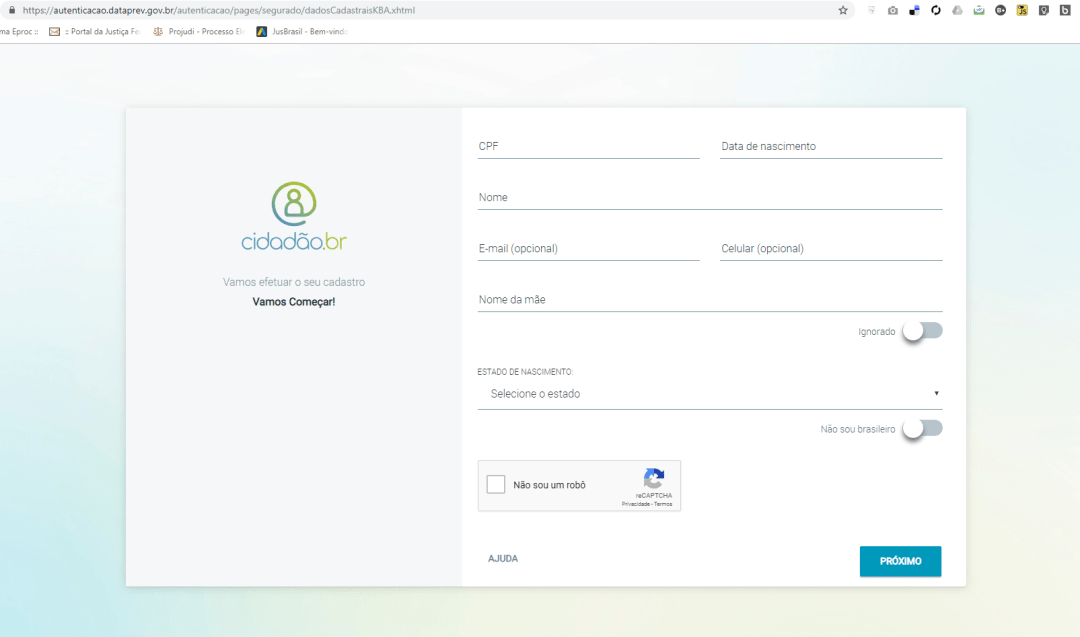Click the circular sync arrows extension icon

coord(936,10)
